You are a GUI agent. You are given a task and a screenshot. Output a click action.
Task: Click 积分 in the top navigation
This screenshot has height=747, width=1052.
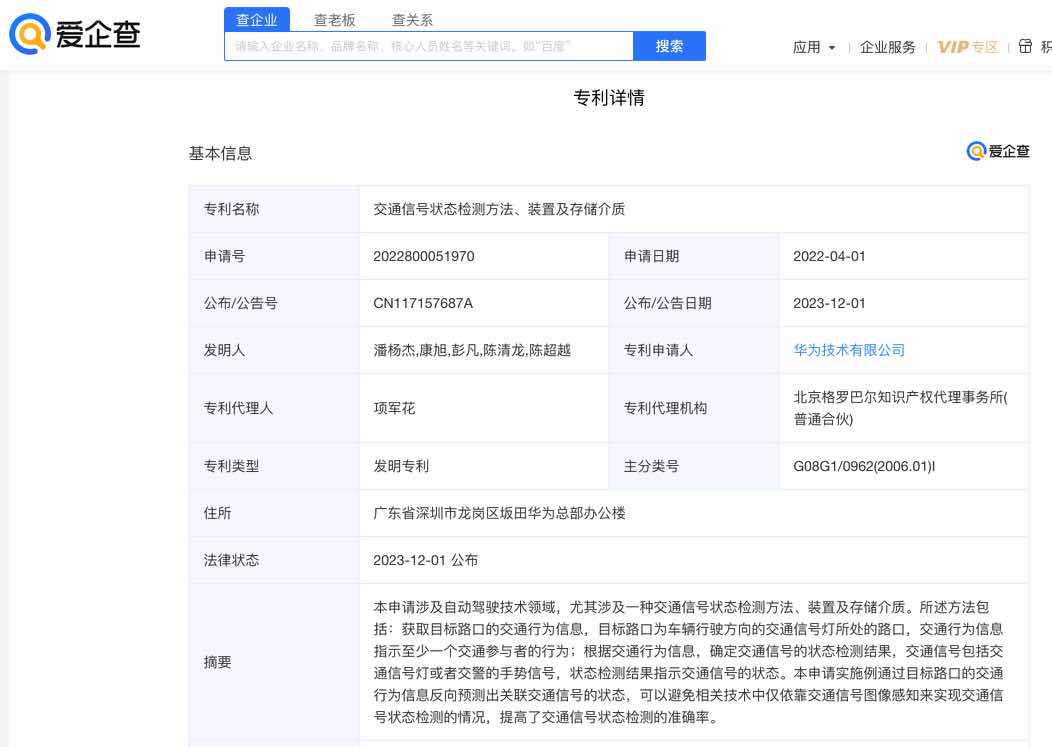(x=1047, y=46)
